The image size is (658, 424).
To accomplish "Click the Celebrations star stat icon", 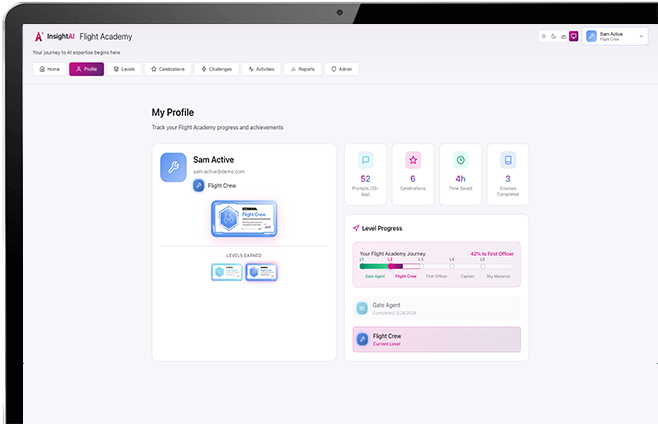I will pos(412,159).
